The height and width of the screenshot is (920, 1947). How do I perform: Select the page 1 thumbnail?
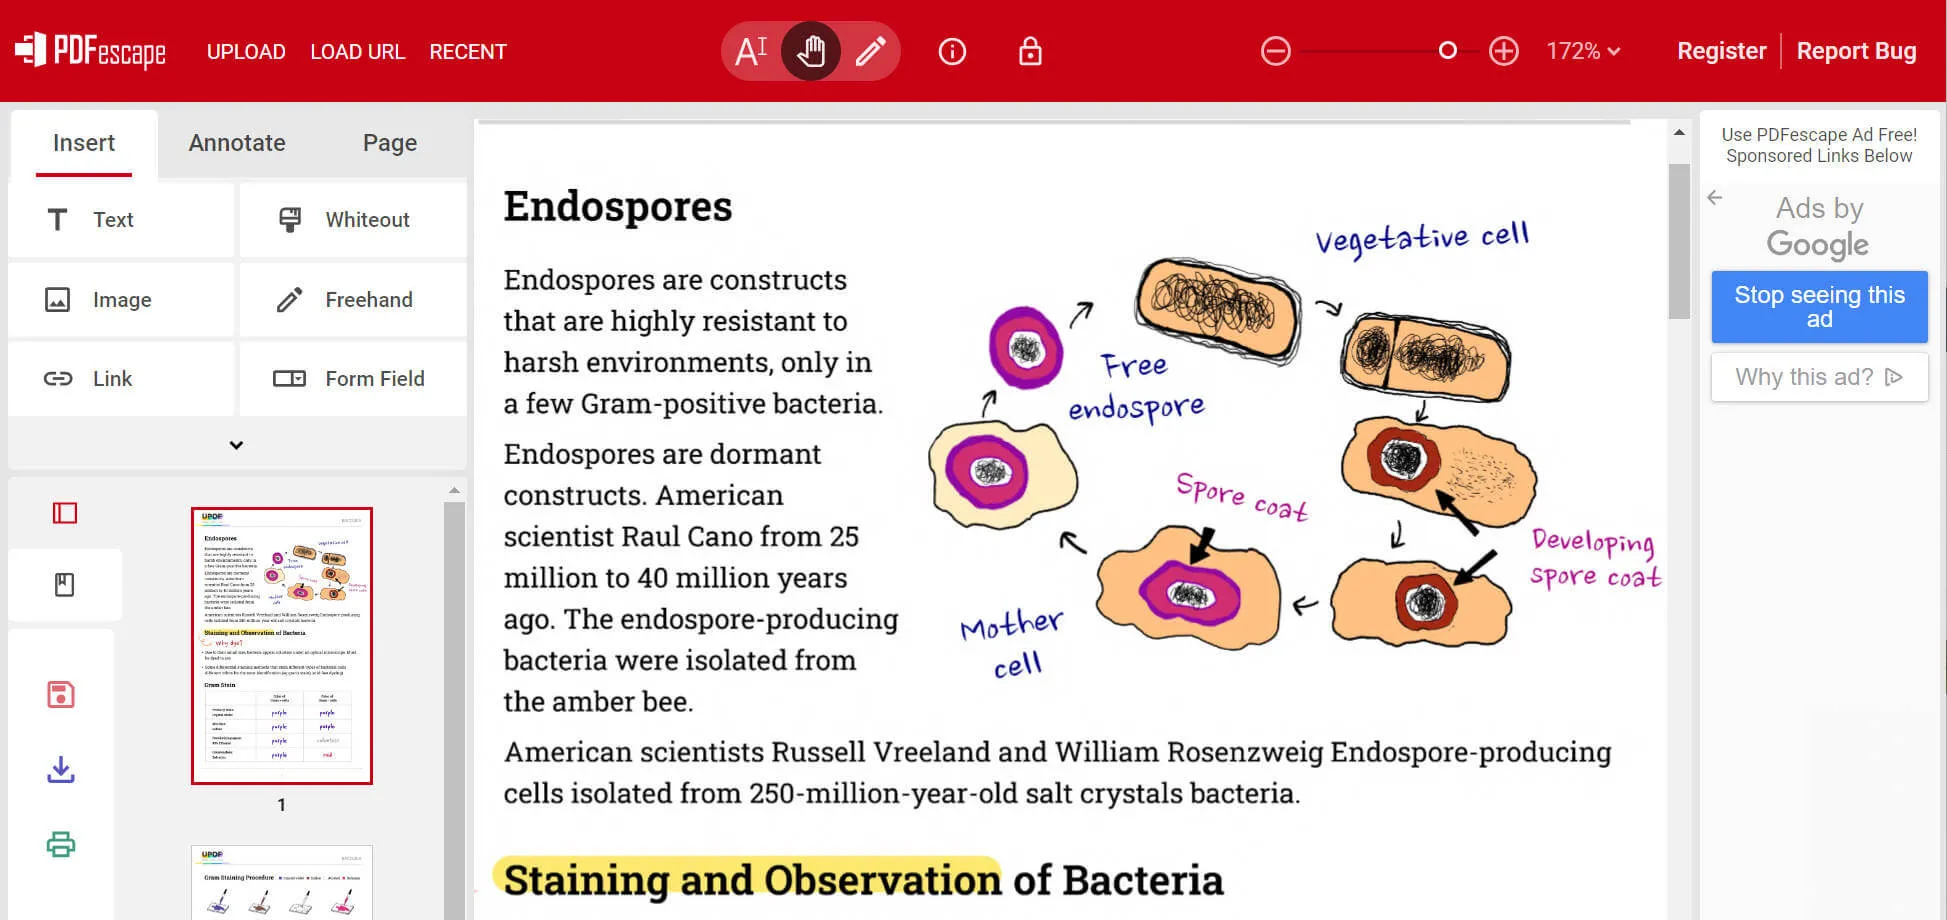[282, 646]
